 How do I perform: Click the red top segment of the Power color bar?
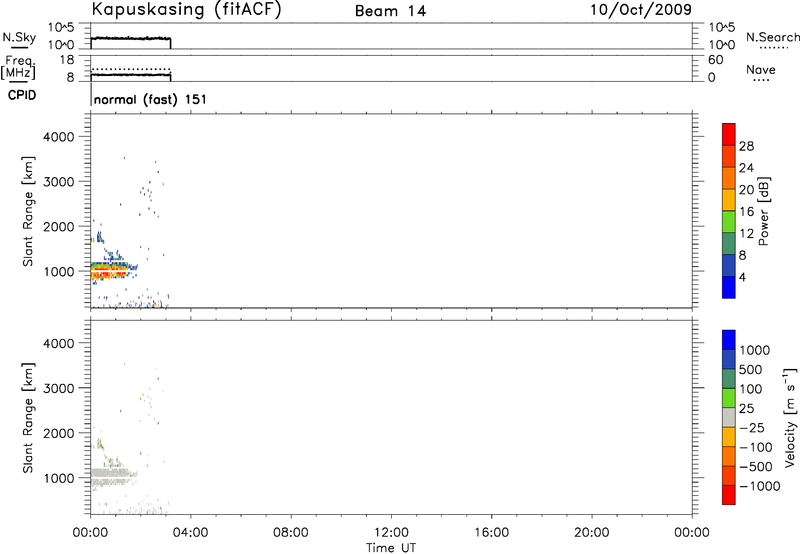point(729,134)
